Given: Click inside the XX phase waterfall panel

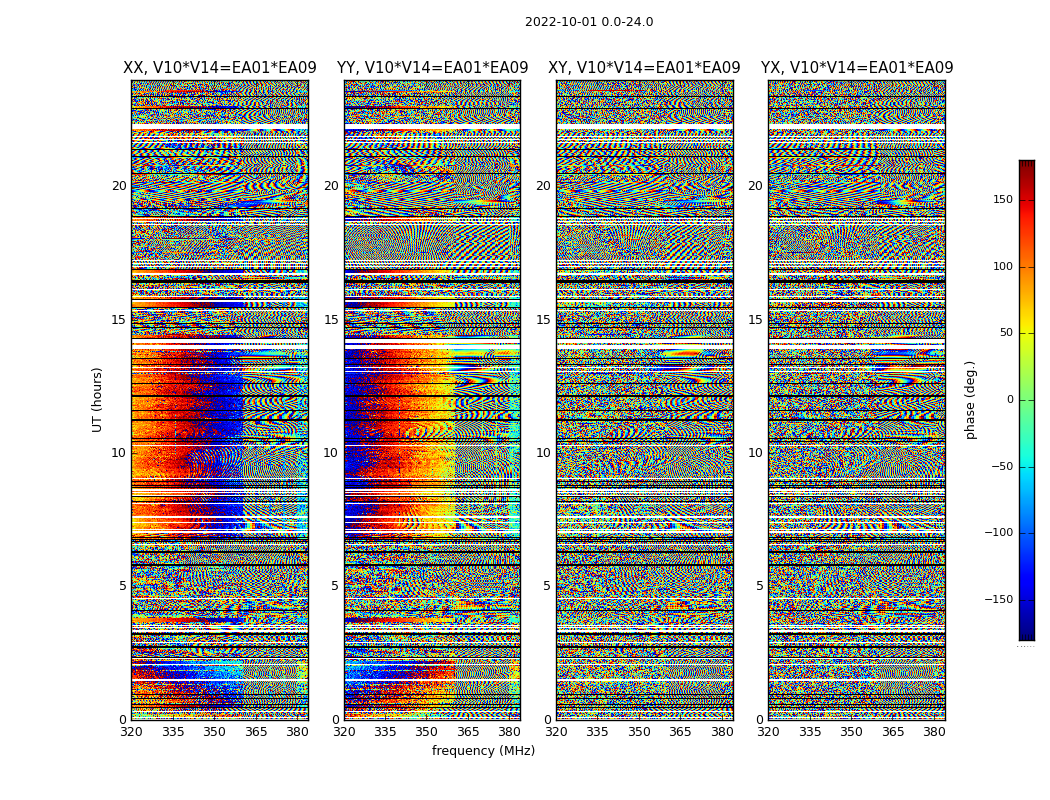Looking at the screenshot, I should 219,400.
